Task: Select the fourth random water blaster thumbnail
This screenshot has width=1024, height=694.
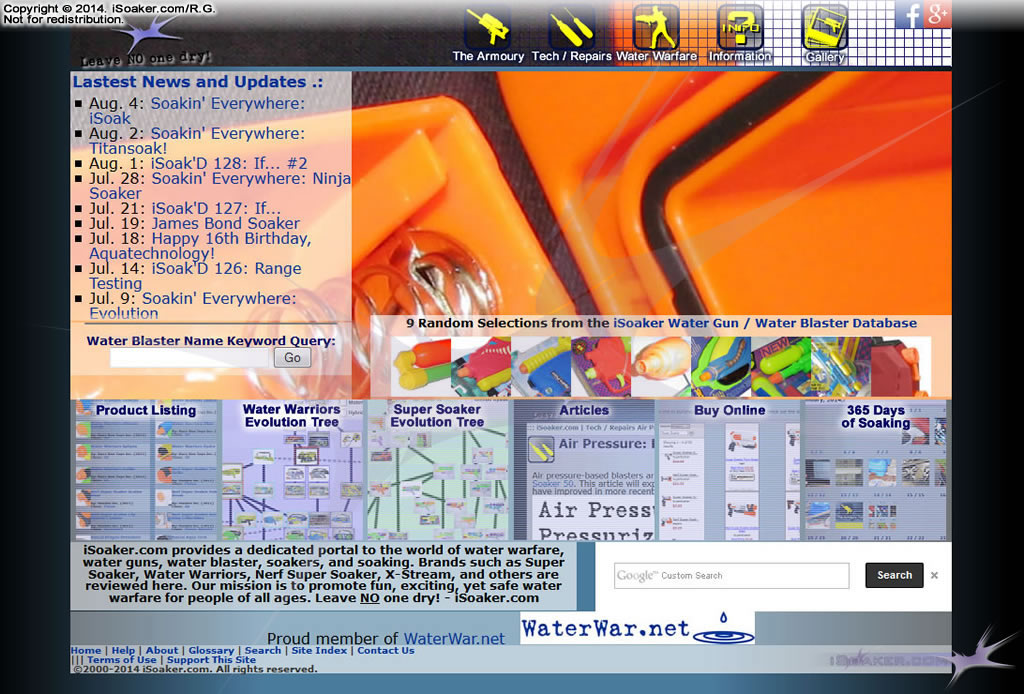Action: (601, 366)
